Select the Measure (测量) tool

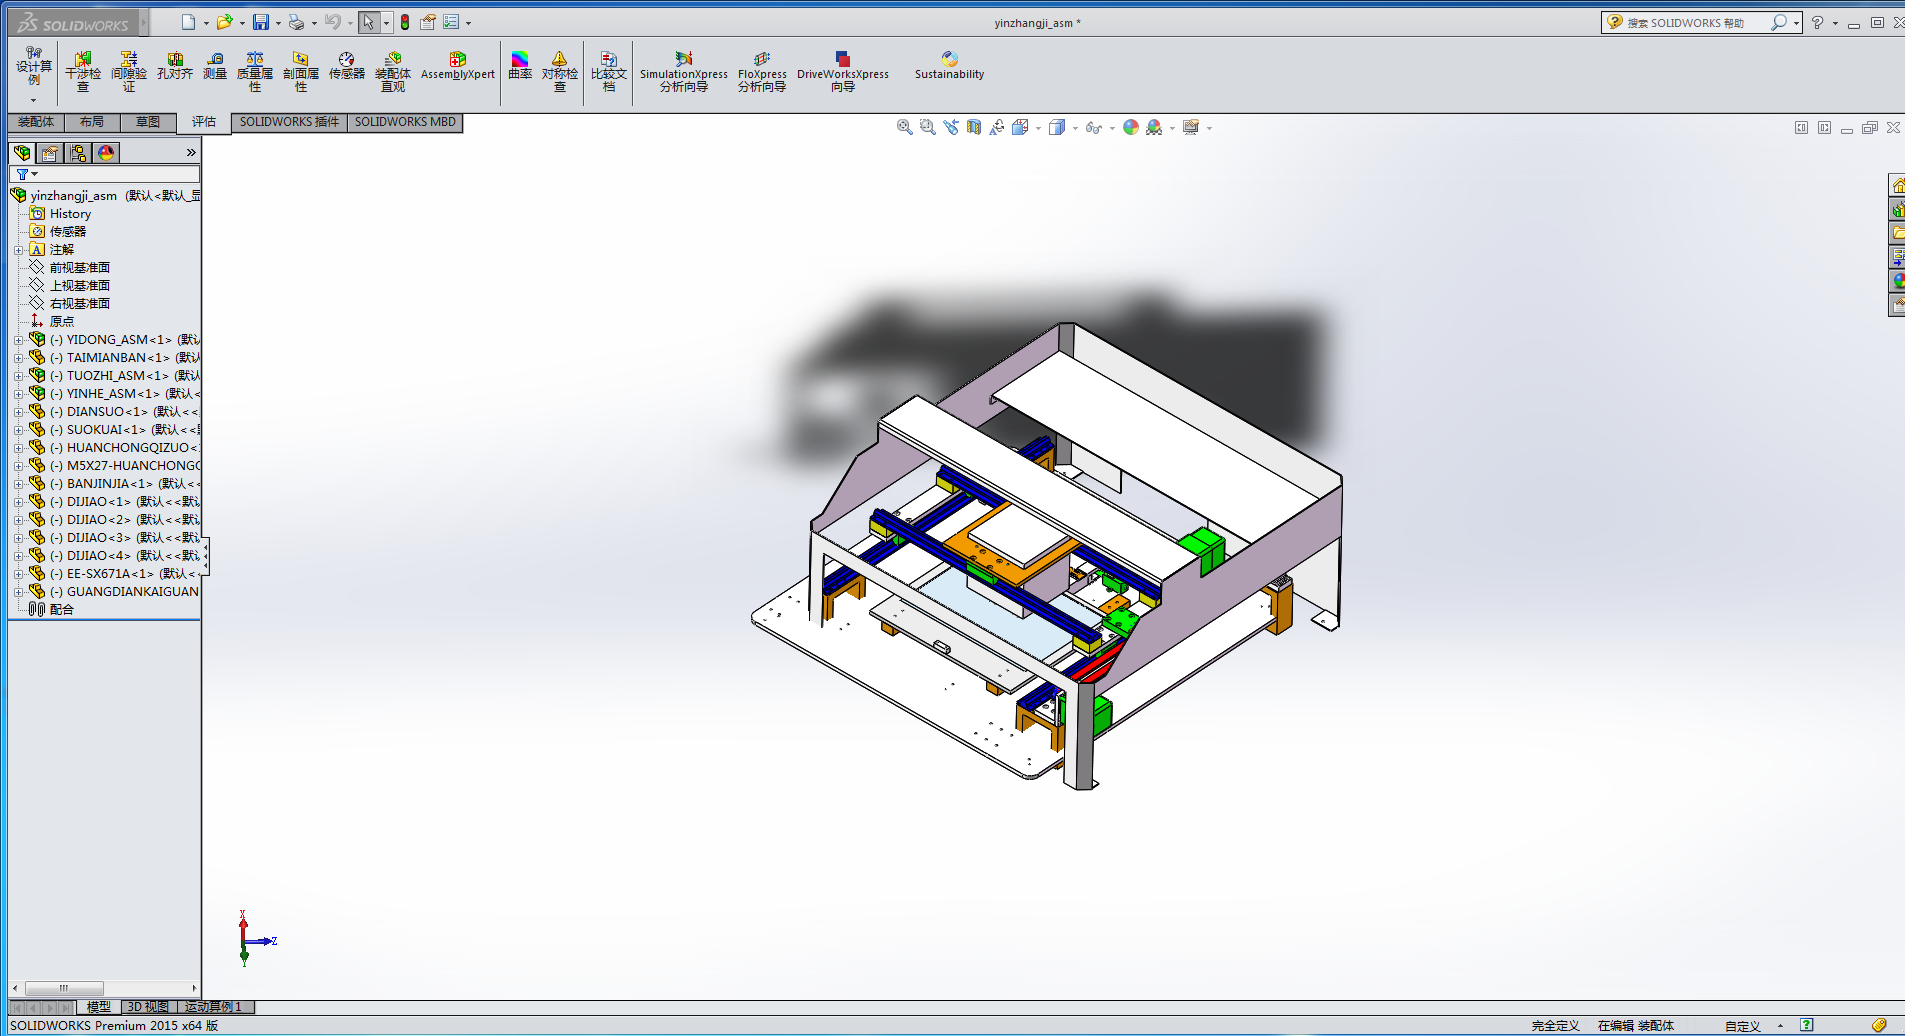215,66
